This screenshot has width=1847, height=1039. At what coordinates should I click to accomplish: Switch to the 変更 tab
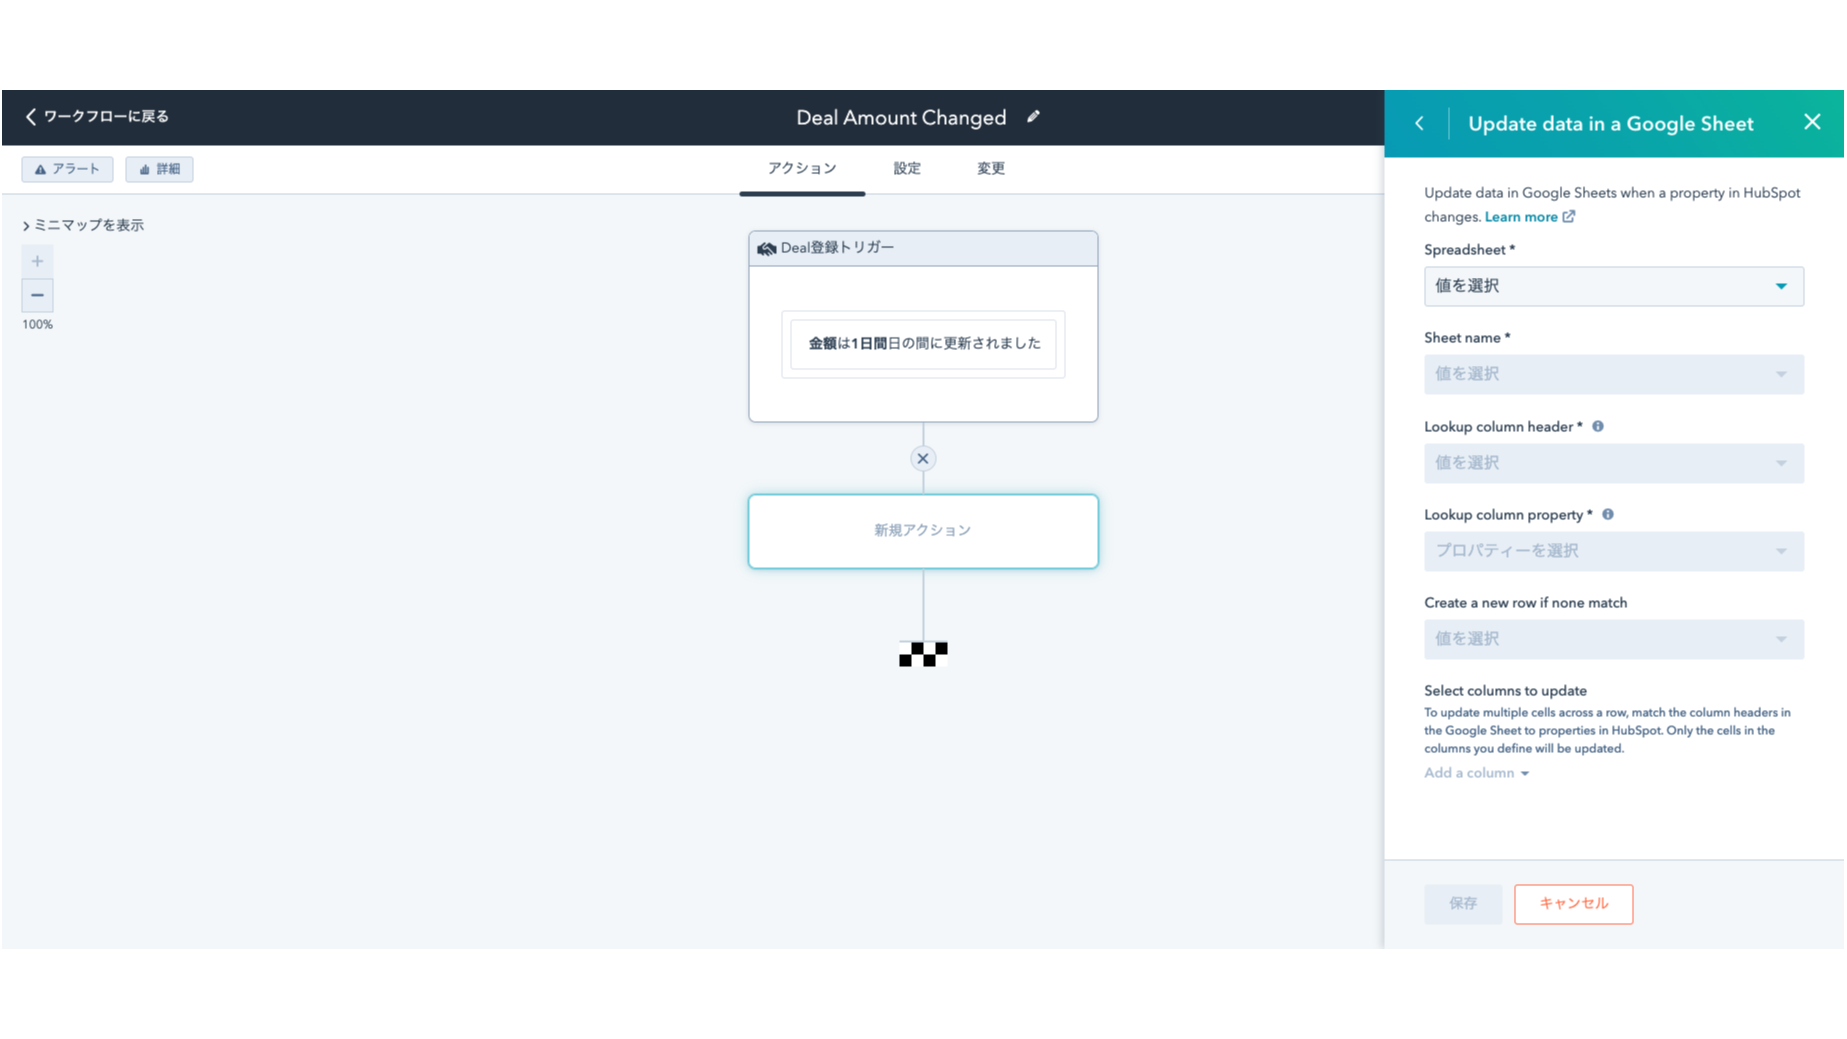[991, 168]
